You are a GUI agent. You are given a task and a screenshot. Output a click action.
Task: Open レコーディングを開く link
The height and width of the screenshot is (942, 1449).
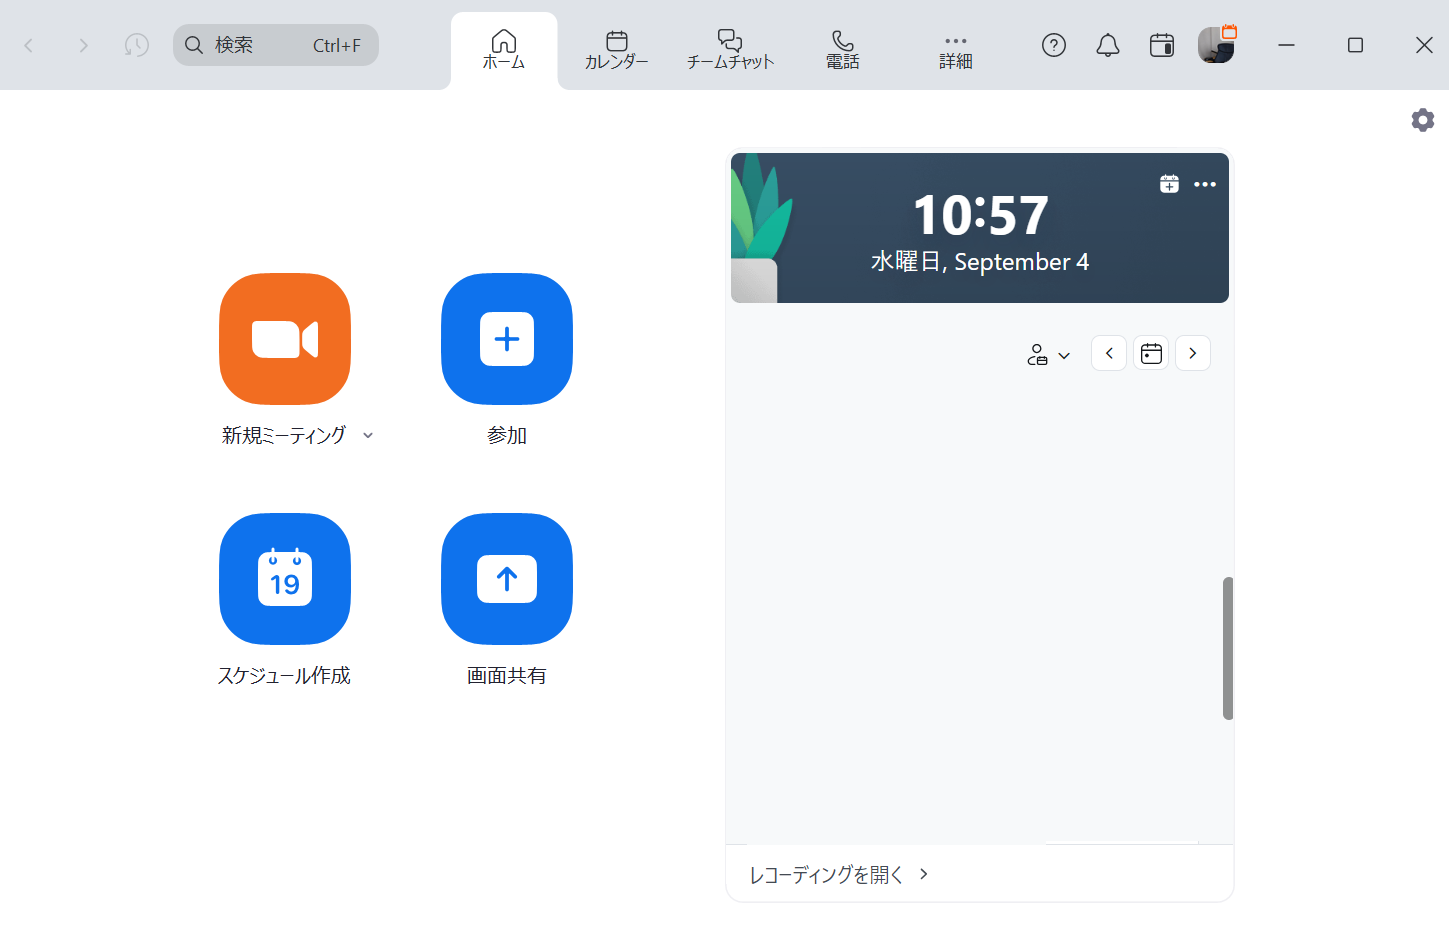(x=838, y=874)
